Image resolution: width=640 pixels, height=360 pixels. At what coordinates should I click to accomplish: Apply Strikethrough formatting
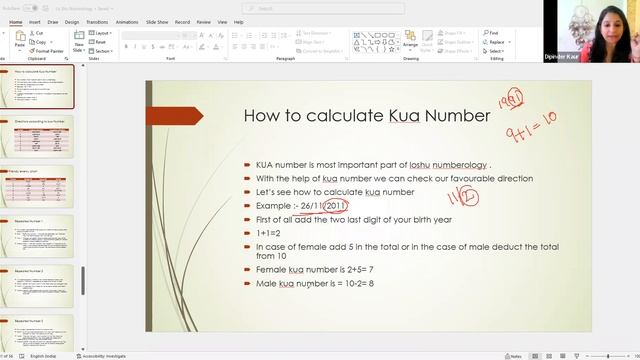[x=162, y=47]
